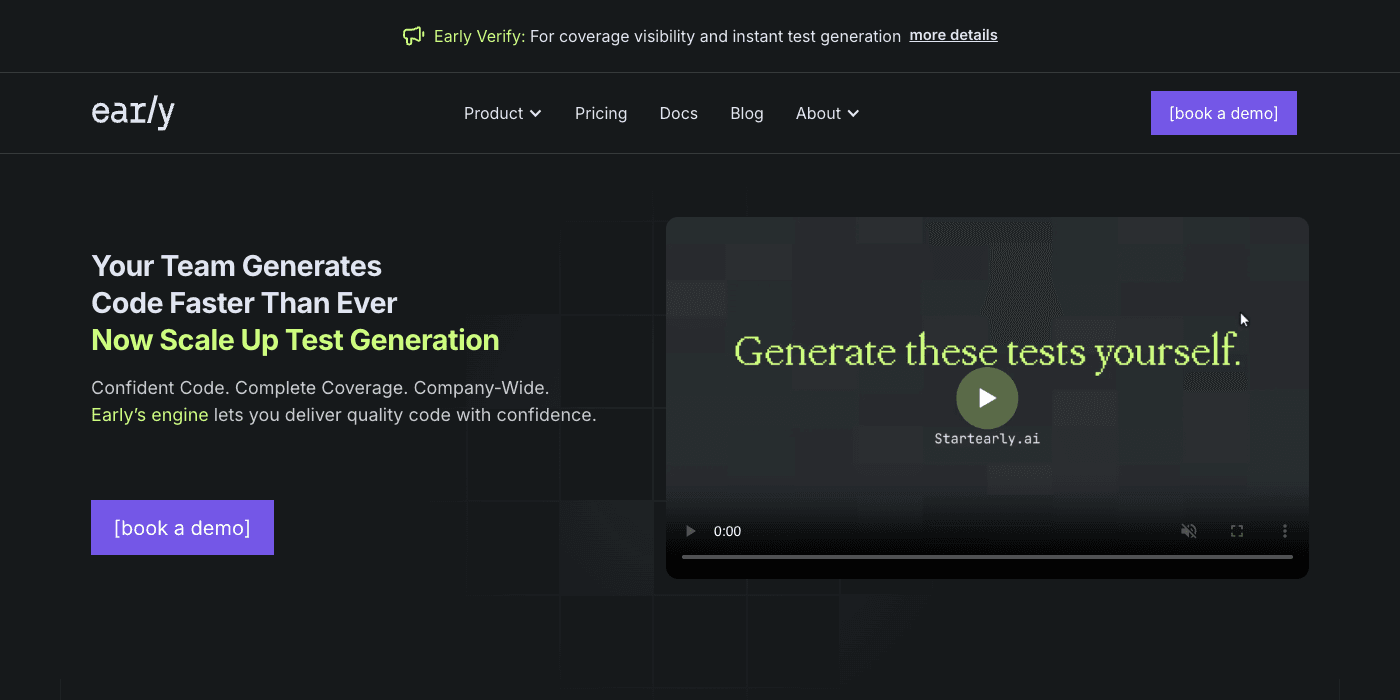Go to the Pricing page
Viewport: 1400px width, 700px height.
[x=601, y=114]
